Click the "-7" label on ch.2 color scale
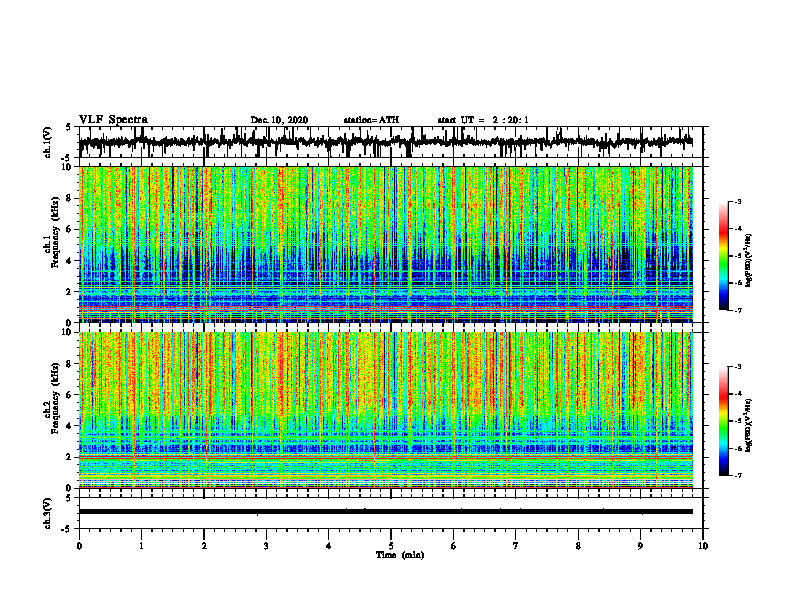Image resolution: width=792 pixels, height=612 pixels. (x=738, y=475)
